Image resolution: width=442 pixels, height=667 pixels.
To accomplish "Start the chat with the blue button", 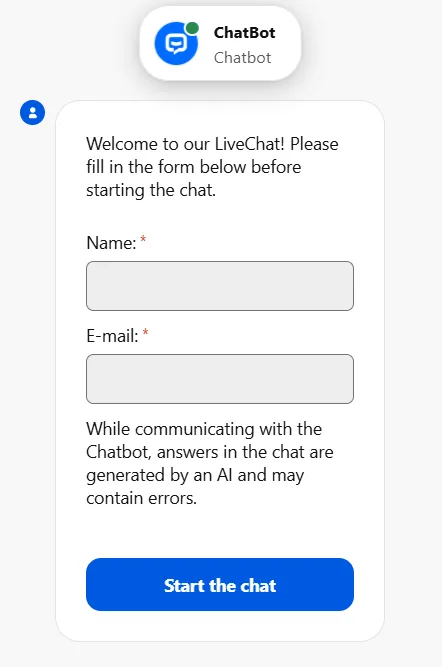I will pos(220,584).
